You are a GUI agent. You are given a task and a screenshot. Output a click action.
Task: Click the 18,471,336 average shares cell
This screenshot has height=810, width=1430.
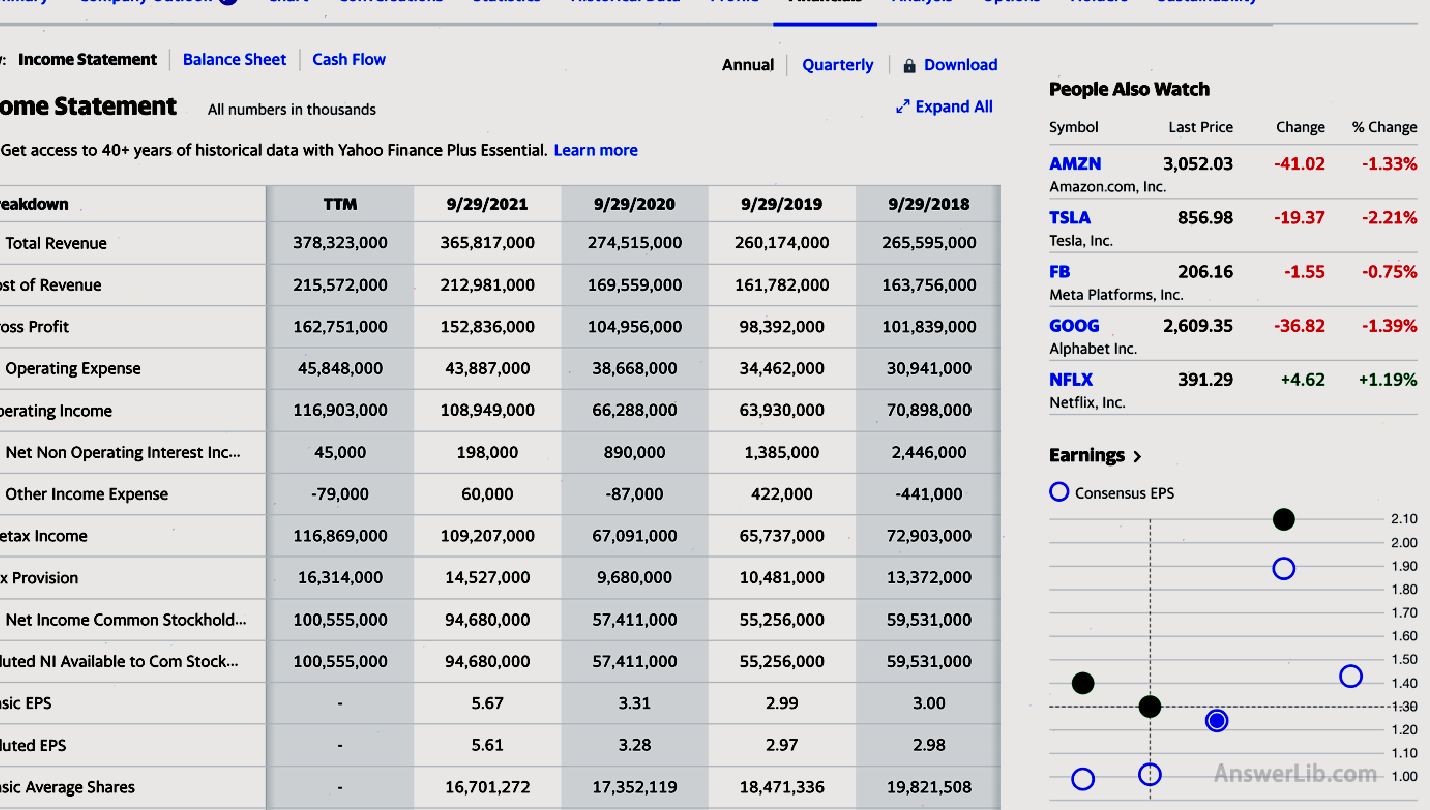(x=781, y=788)
